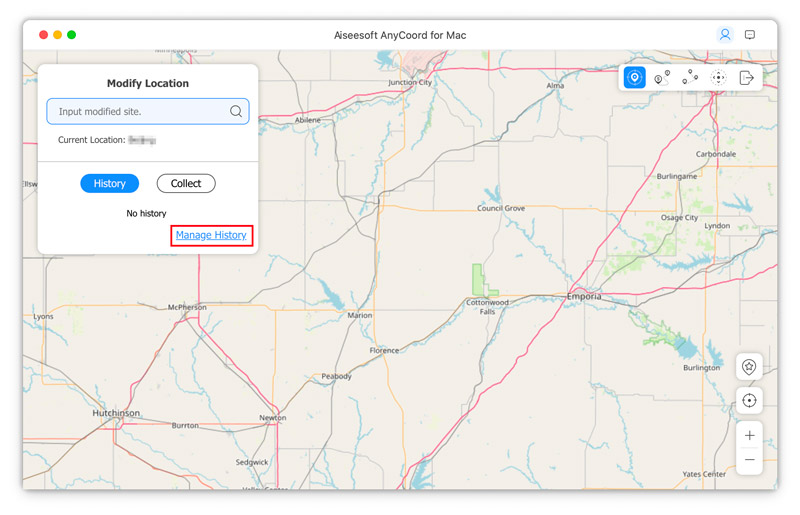
Task: Click Emporia city on the map
Action: 584,297
